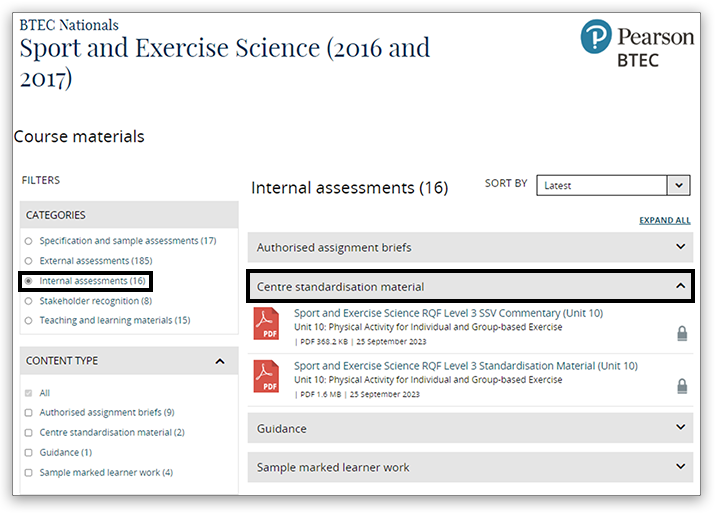This screenshot has height=514, width=719.
Task: Expand Sample marked learner work section
Action: tap(469, 467)
